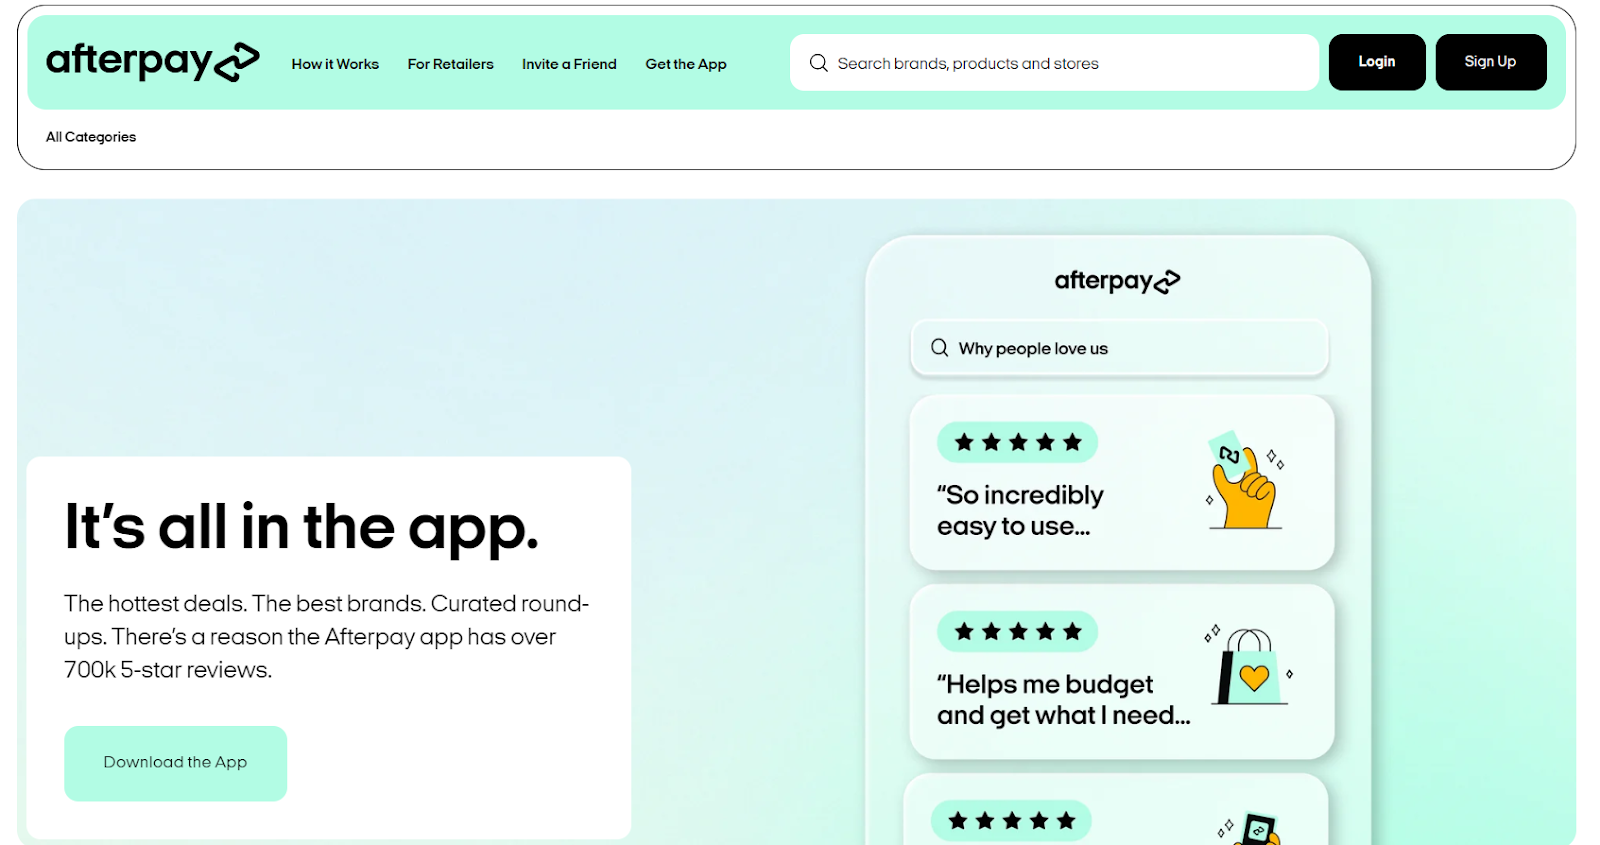
Task: Open Invite a Friend link
Action: point(569,64)
